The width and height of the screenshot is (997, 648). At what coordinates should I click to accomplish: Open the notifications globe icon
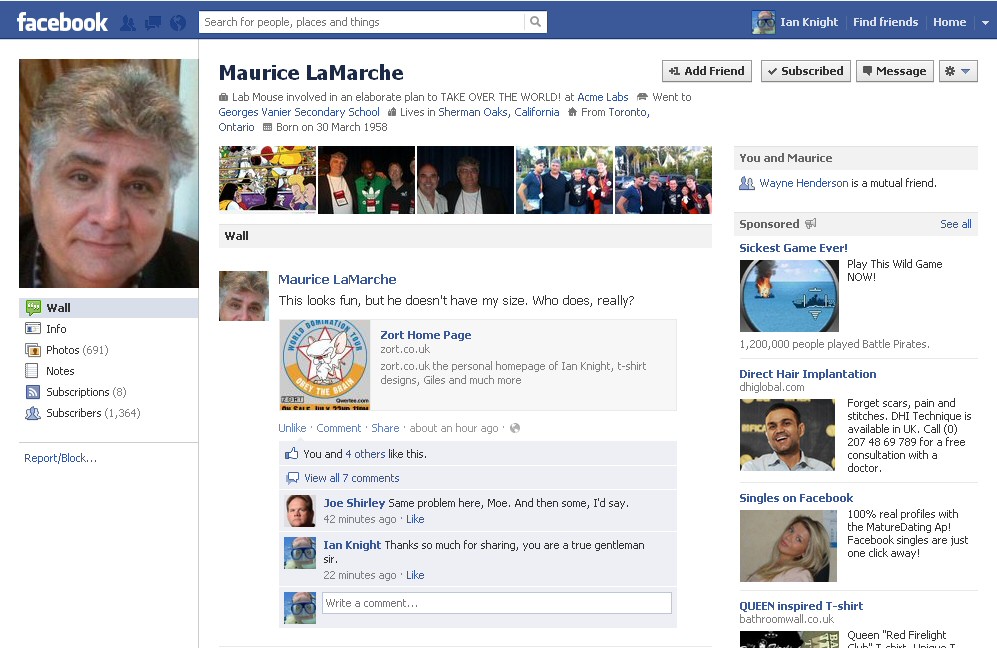[178, 22]
